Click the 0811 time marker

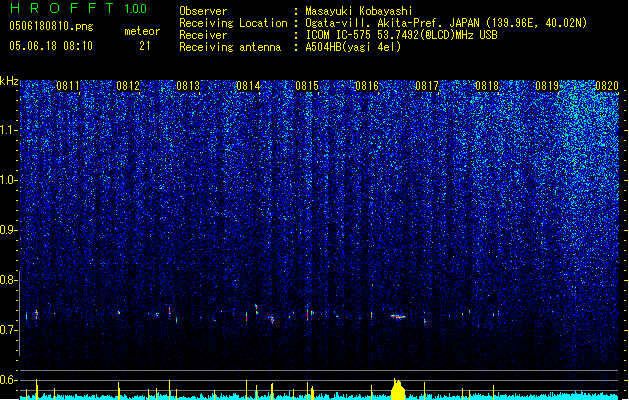click(68, 86)
